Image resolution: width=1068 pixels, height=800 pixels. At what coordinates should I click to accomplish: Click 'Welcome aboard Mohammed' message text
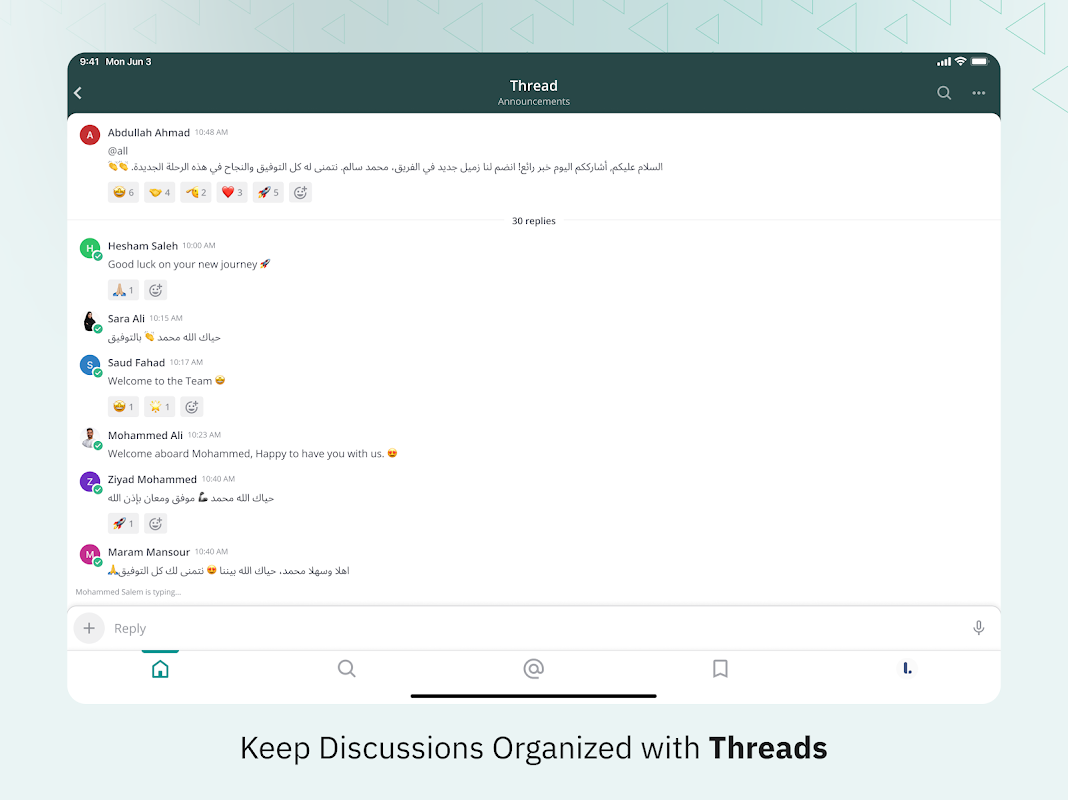pos(252,453)
